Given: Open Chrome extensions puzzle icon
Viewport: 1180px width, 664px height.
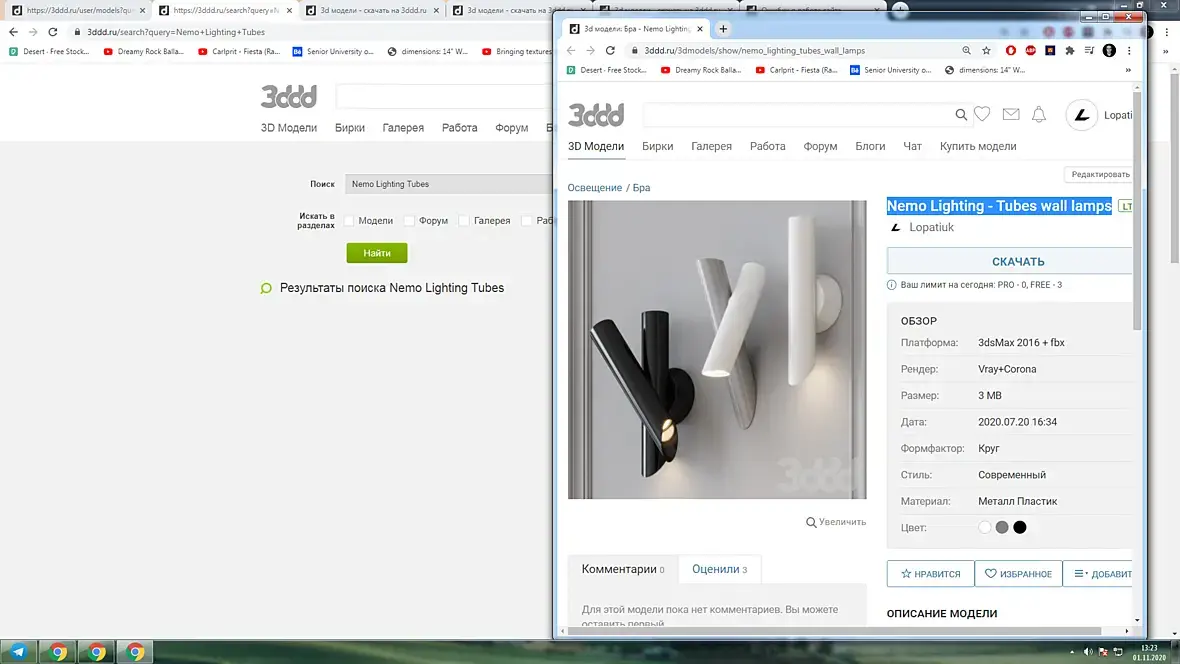Looking at the screenshot, I should click(x=1069, y=50).
